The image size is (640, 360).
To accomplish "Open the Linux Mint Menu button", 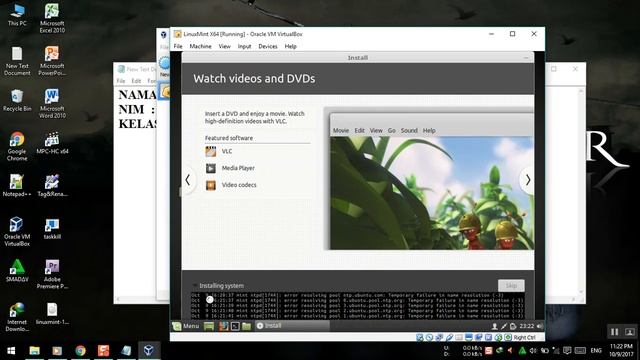I will [x=186, y=326].
